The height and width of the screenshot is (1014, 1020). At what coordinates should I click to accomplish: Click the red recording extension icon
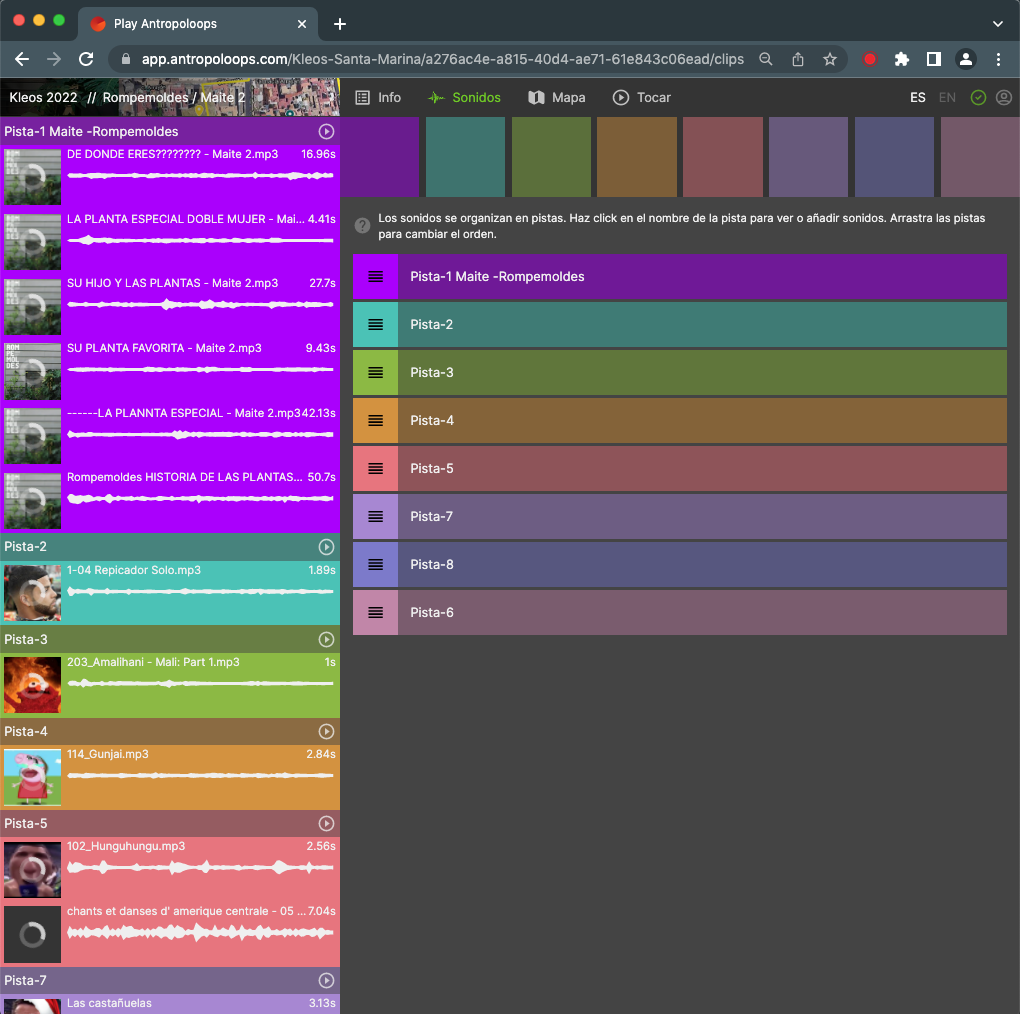click(x=869, y=59)
